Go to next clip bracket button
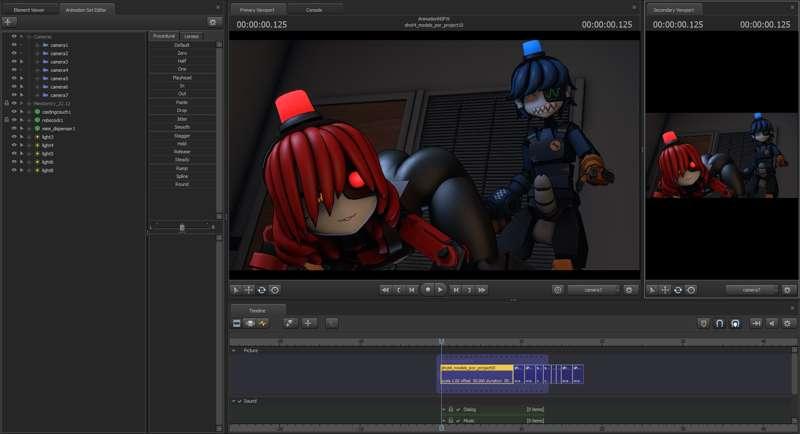 (469, 290)
